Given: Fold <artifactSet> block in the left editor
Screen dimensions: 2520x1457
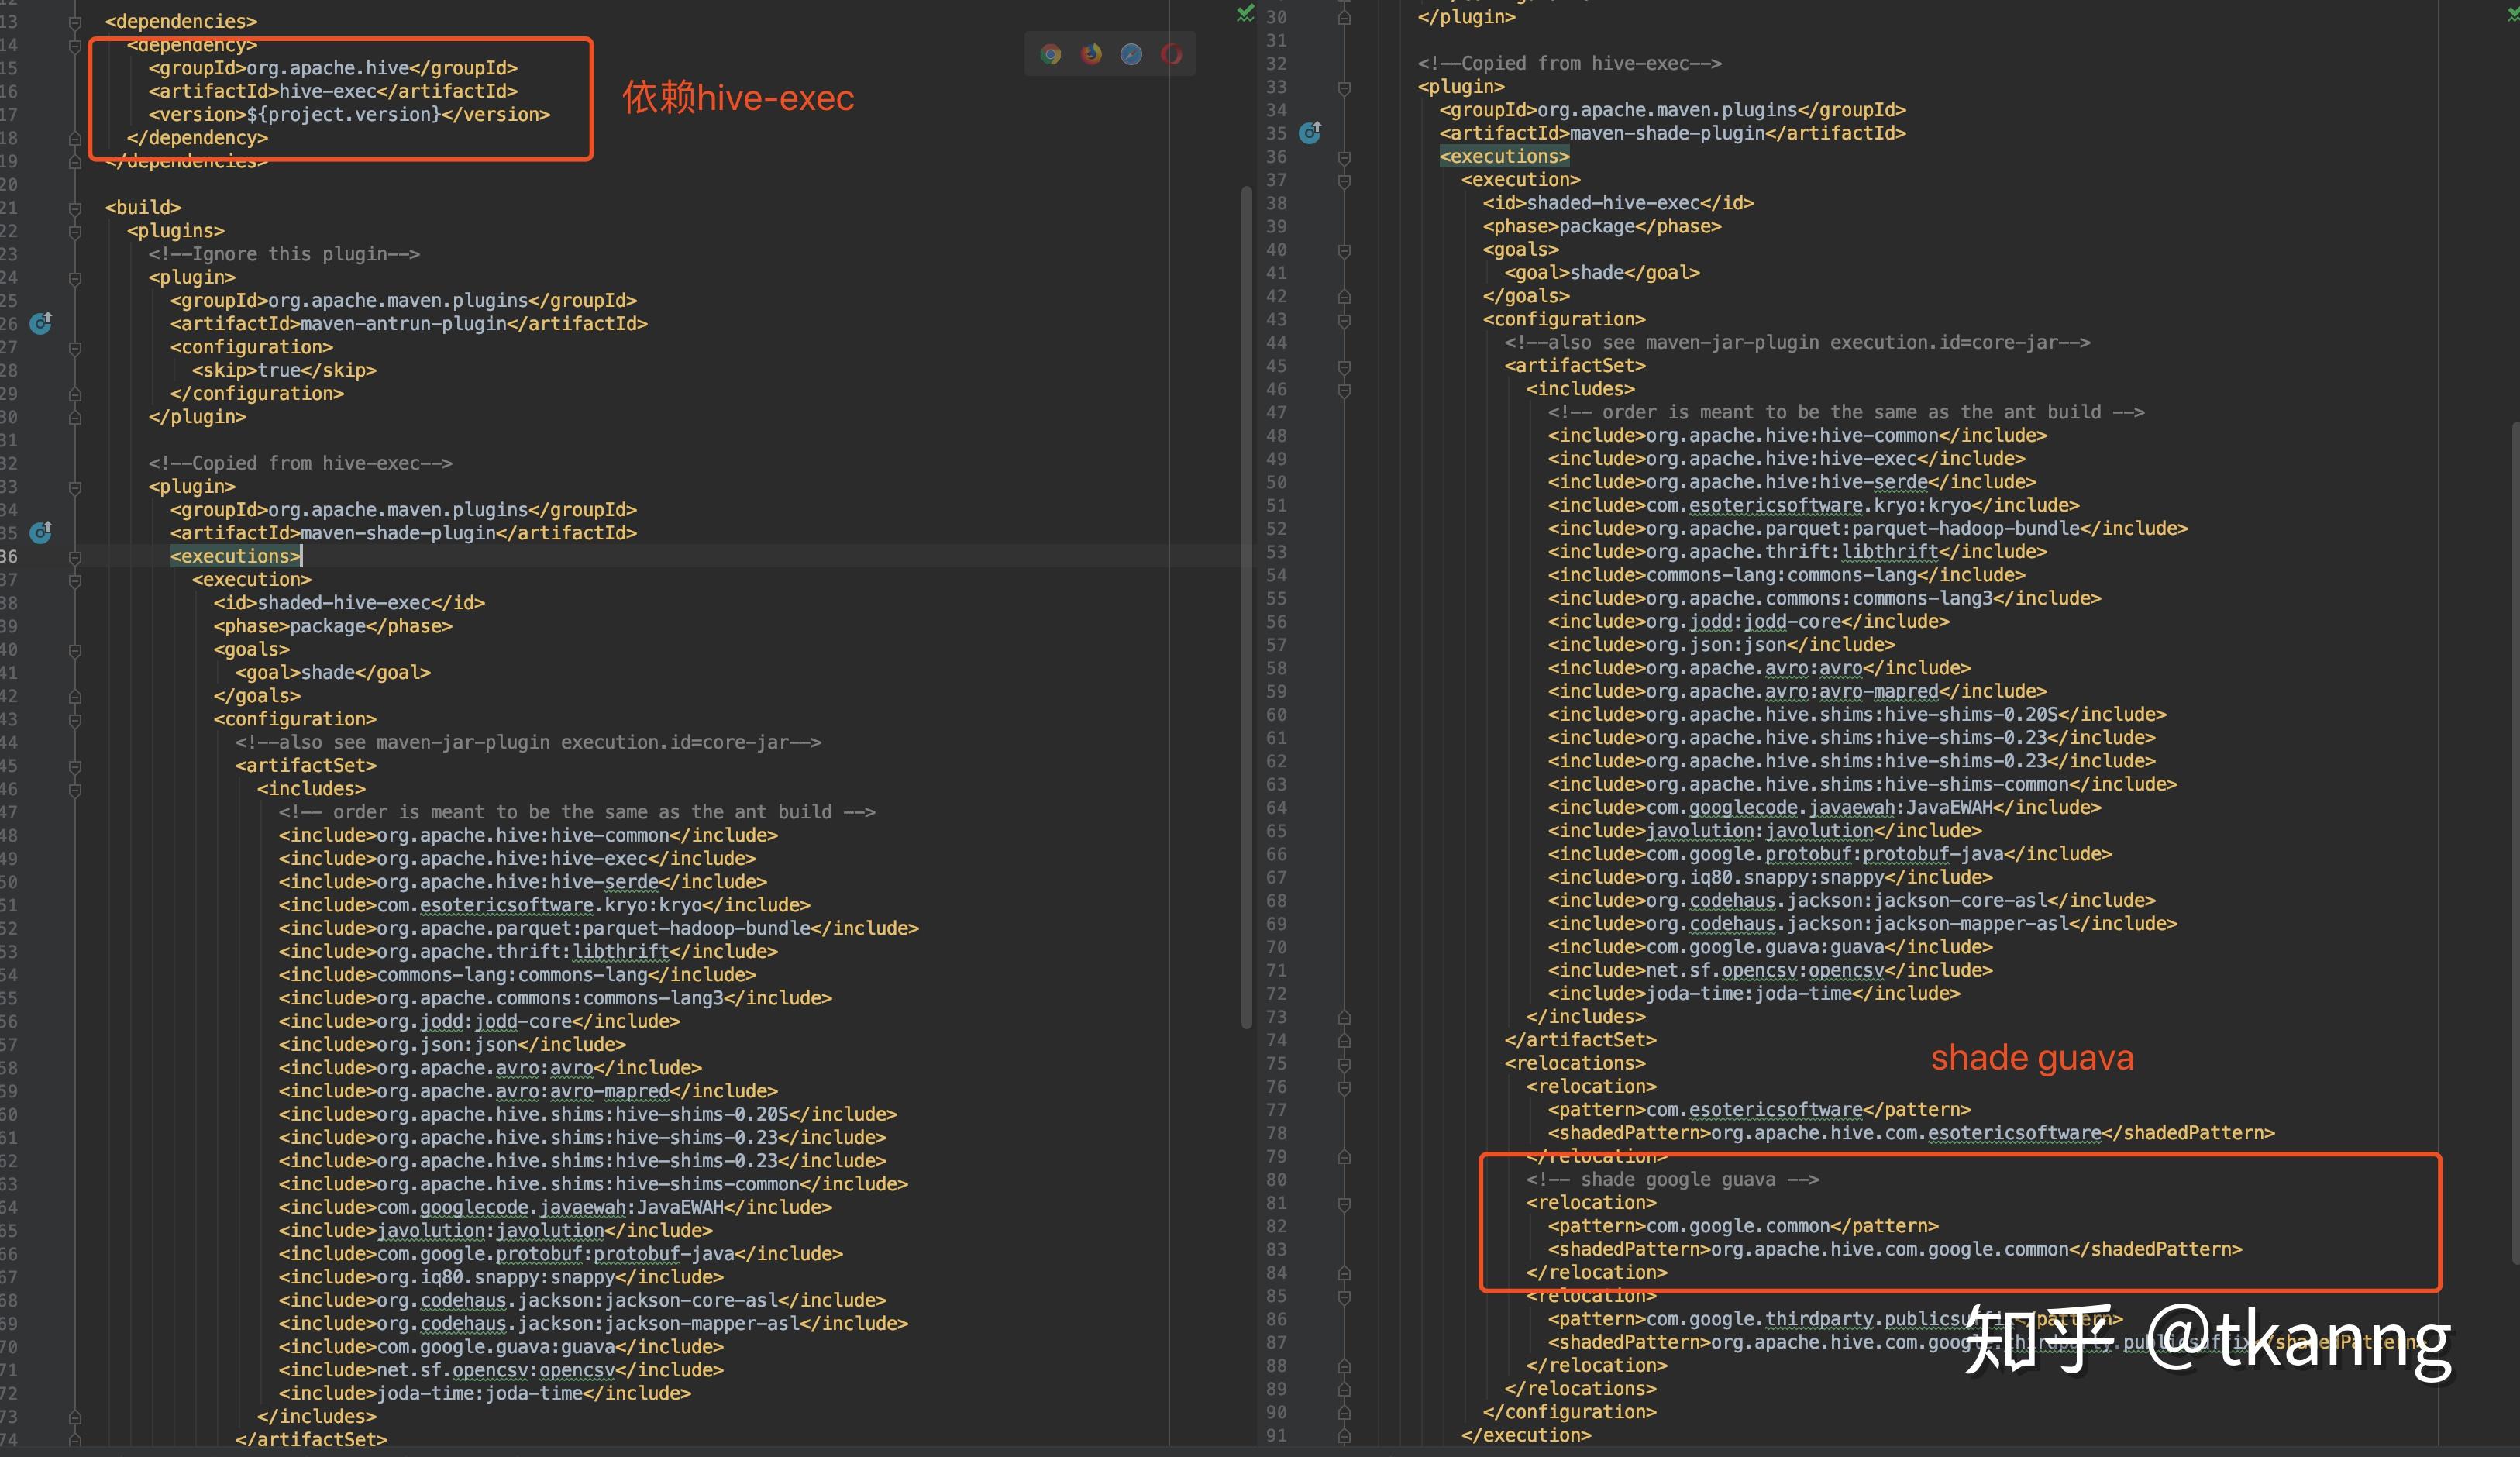Looking at the screenshot, I should point(75,766).
